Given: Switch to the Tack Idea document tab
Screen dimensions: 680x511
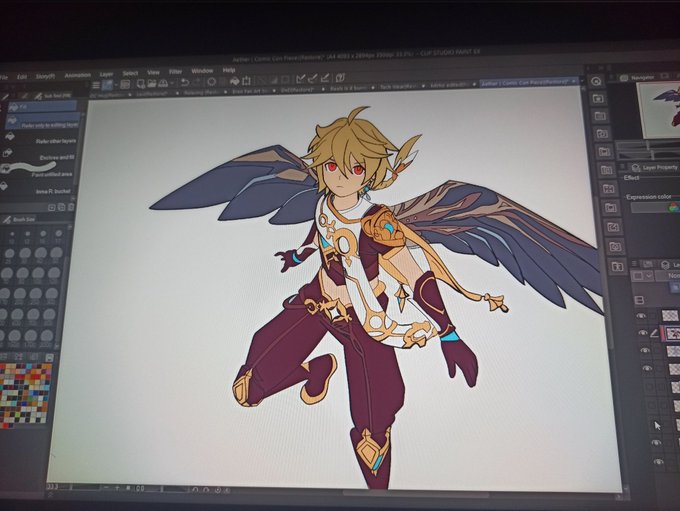Looking at the screenshot, I should [398, 86].
